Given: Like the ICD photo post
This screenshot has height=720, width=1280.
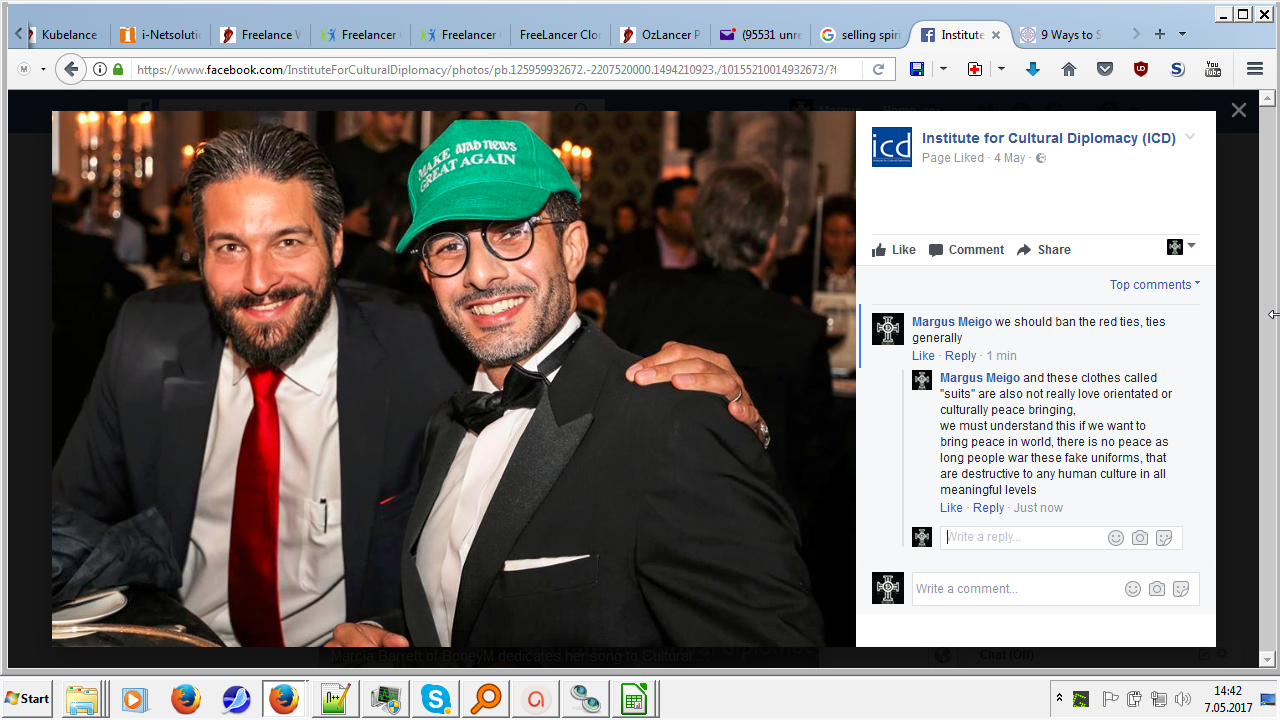Looking at the screenshot, I should point(894,250).
